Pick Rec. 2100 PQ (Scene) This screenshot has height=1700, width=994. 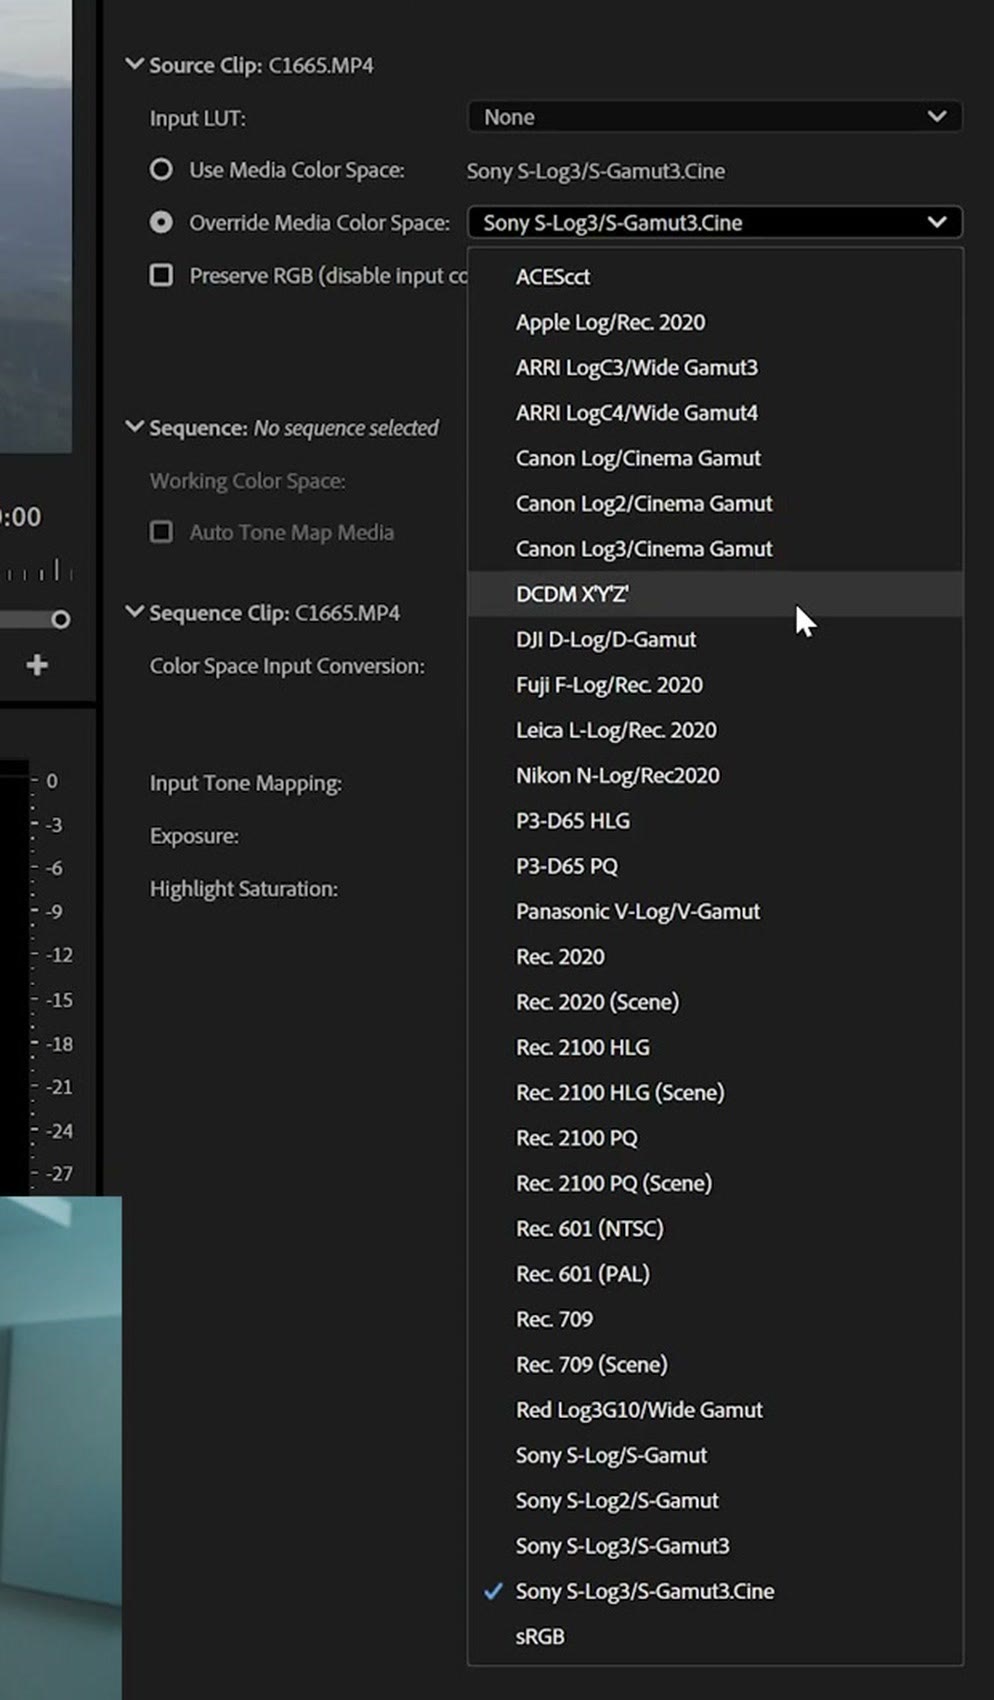coord(714,1183)
